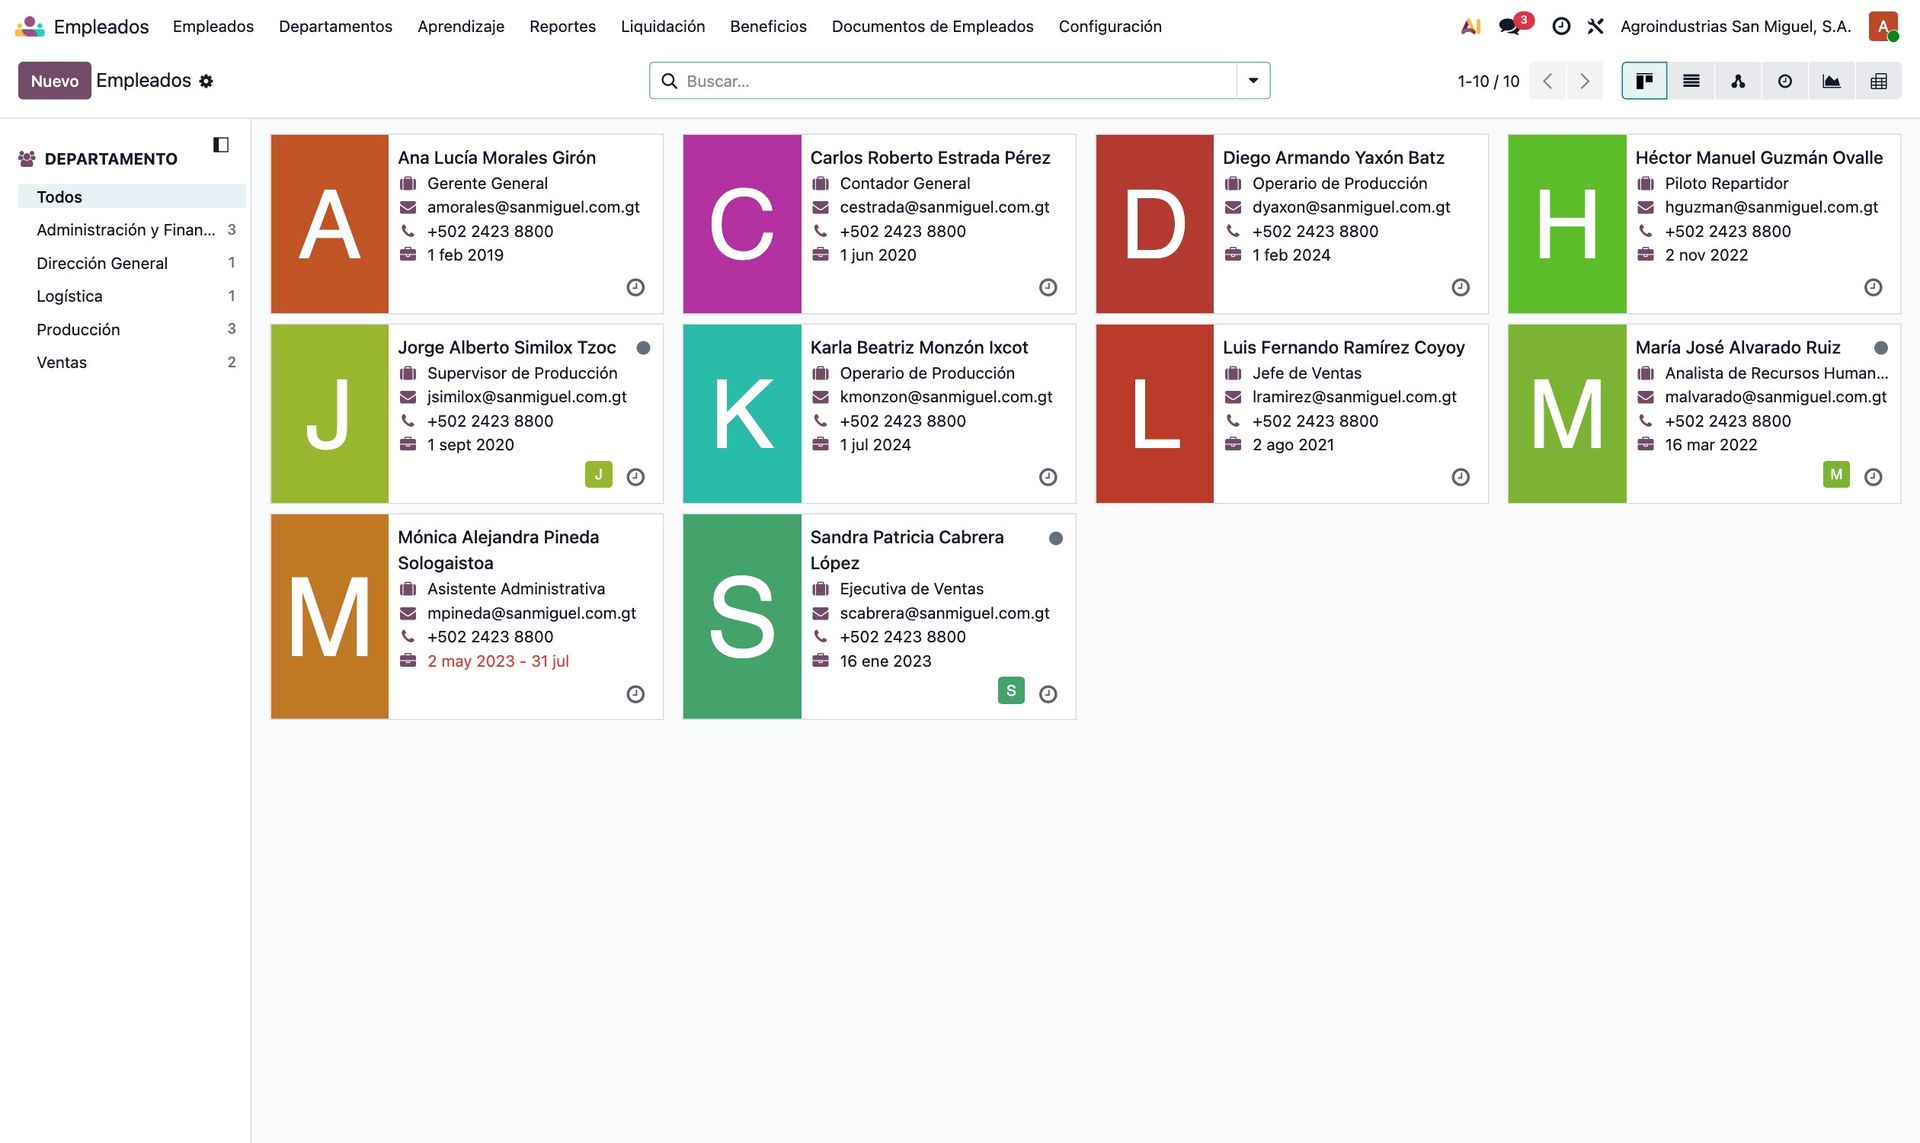Open Karla Beatriz Monzón Ixcot's teal avatar
The width and height of the screenshot is (1920, 1143).
coord(742,414)
